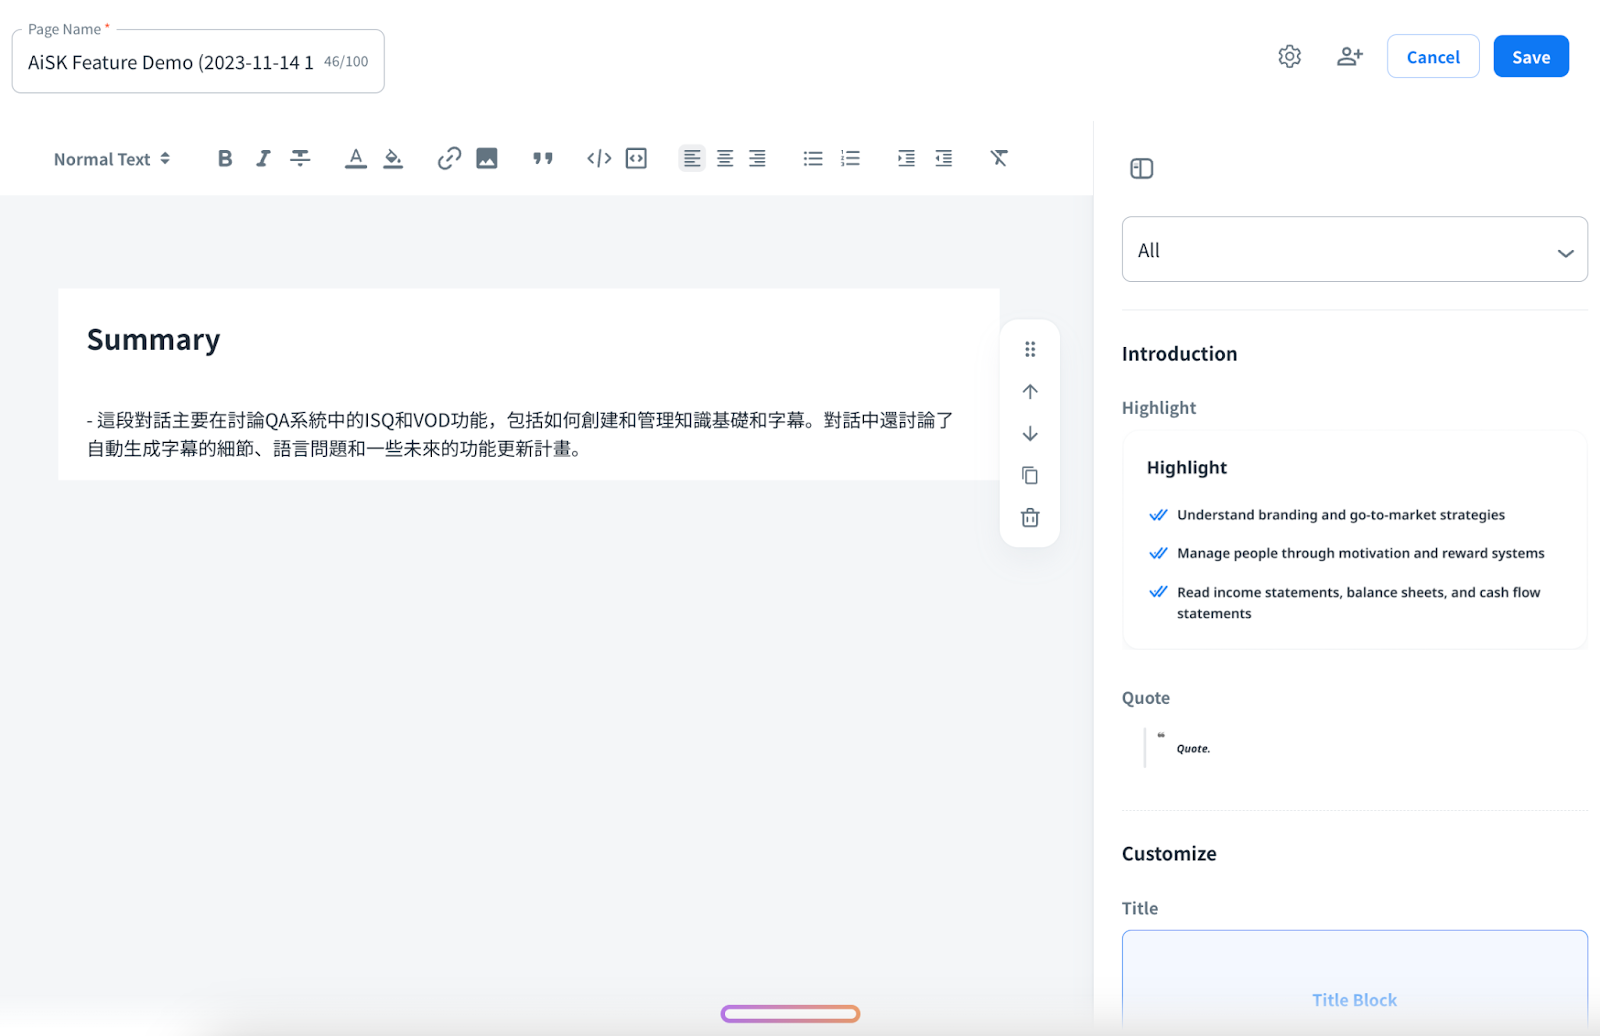The height and width of the screenshot is (1036, 1600).
Task: Select center text alignment
Action: 725,158
